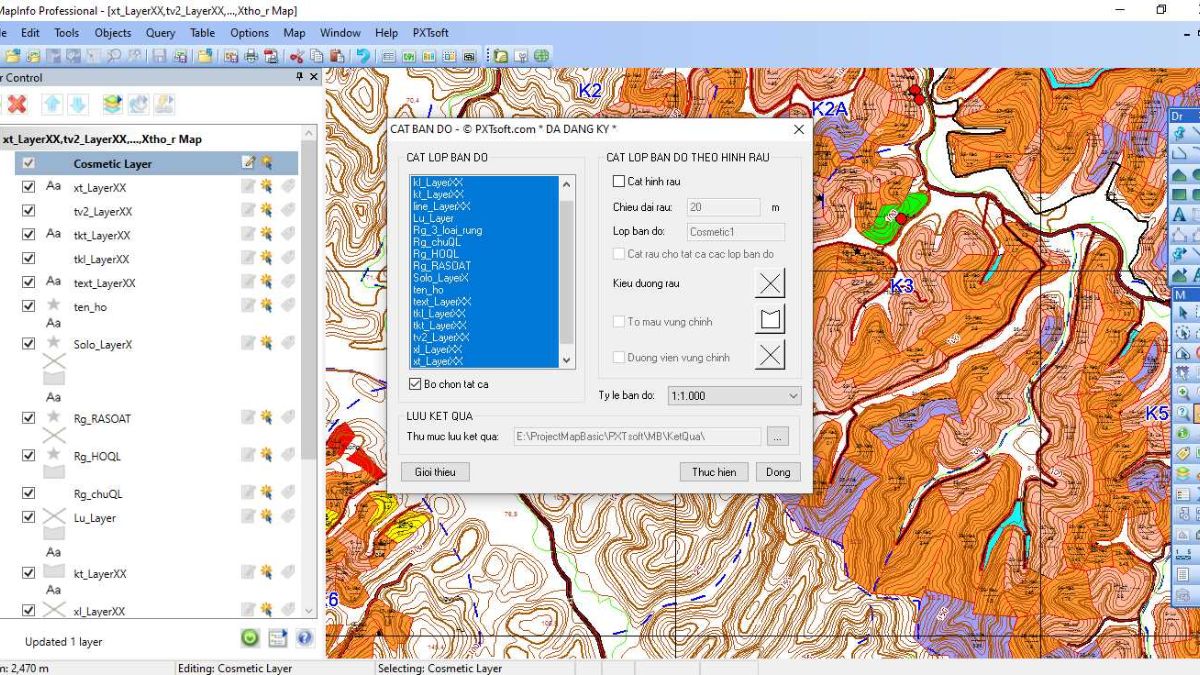Select Rg_3_loai_rung in the layer list
This screenshot has height=675, width=1200.
pyautogui.click(x=447, y=230)
